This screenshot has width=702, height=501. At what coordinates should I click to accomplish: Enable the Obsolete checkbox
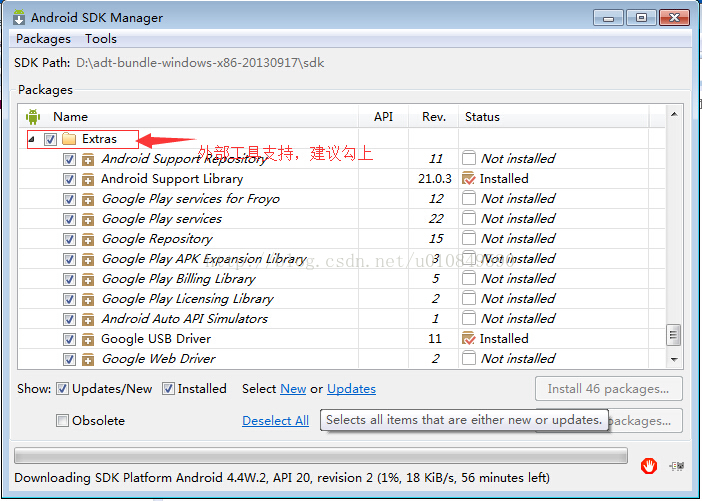(x=62, y=421)
